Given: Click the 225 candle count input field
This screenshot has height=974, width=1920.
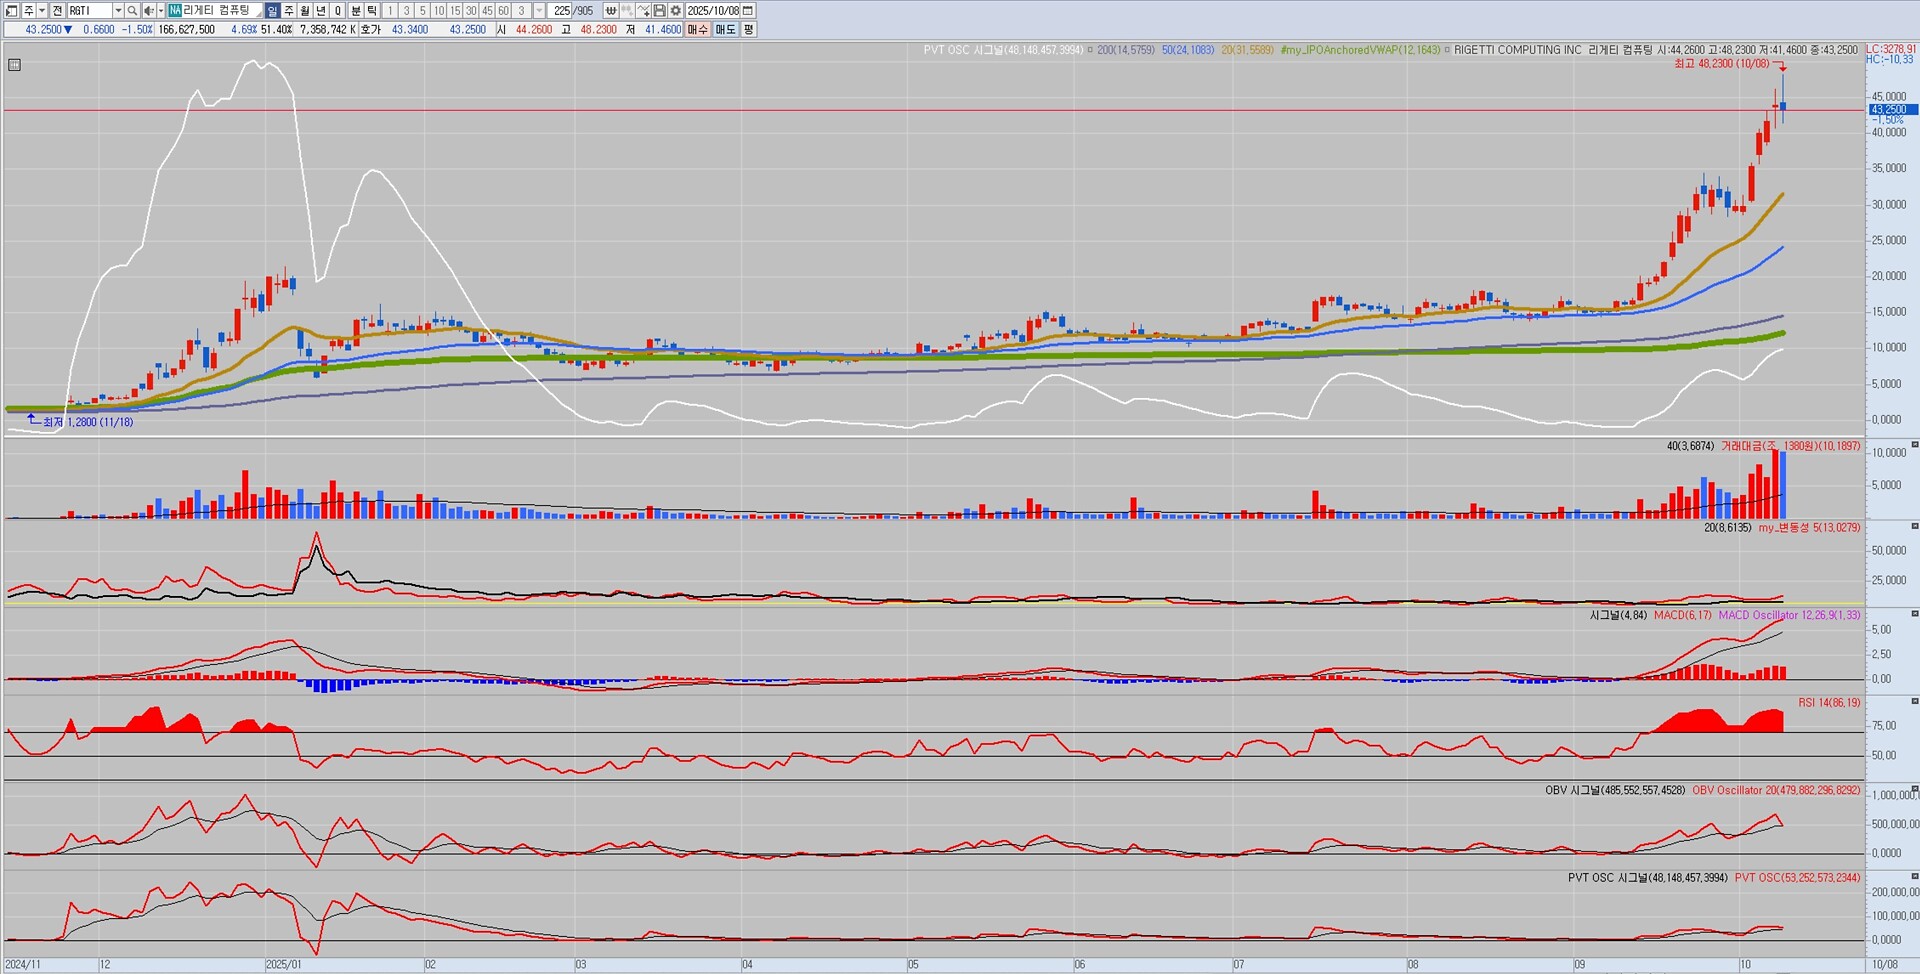Looking at the screenshot, I should coord(561,11).
